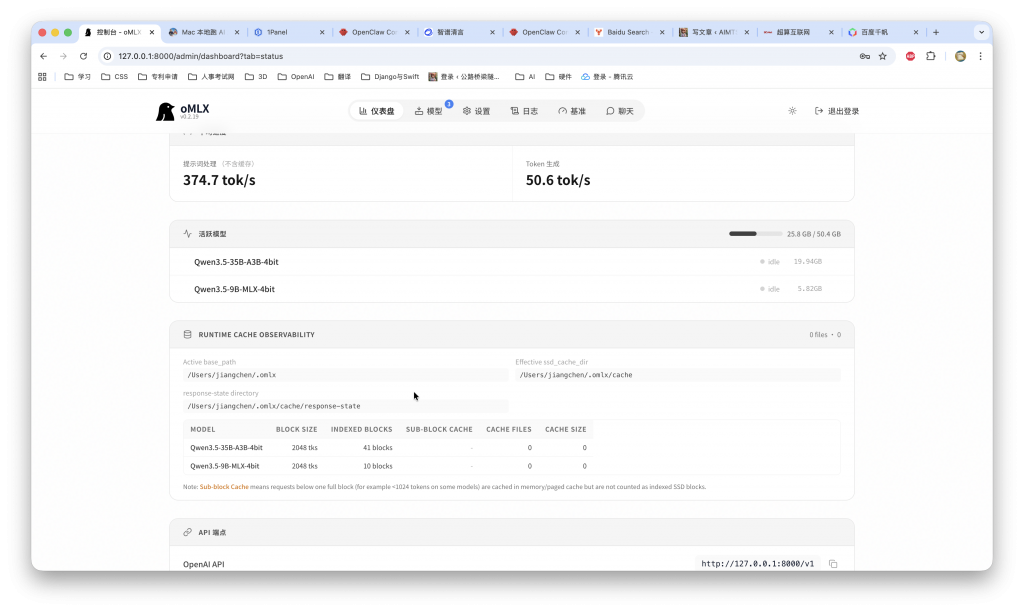
Task: Copy the OpenAI API endpoint URL
Action: [x=833, y=564]
